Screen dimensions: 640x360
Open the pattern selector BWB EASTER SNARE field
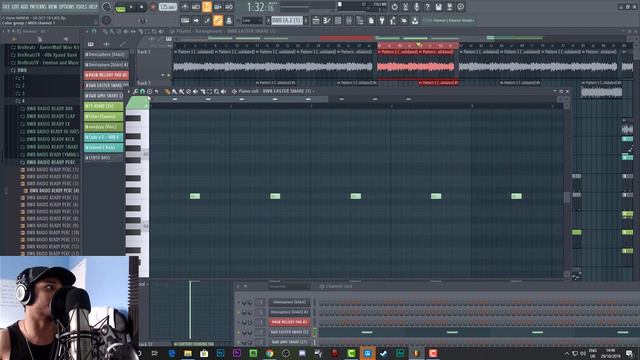[x=286, y=20]
